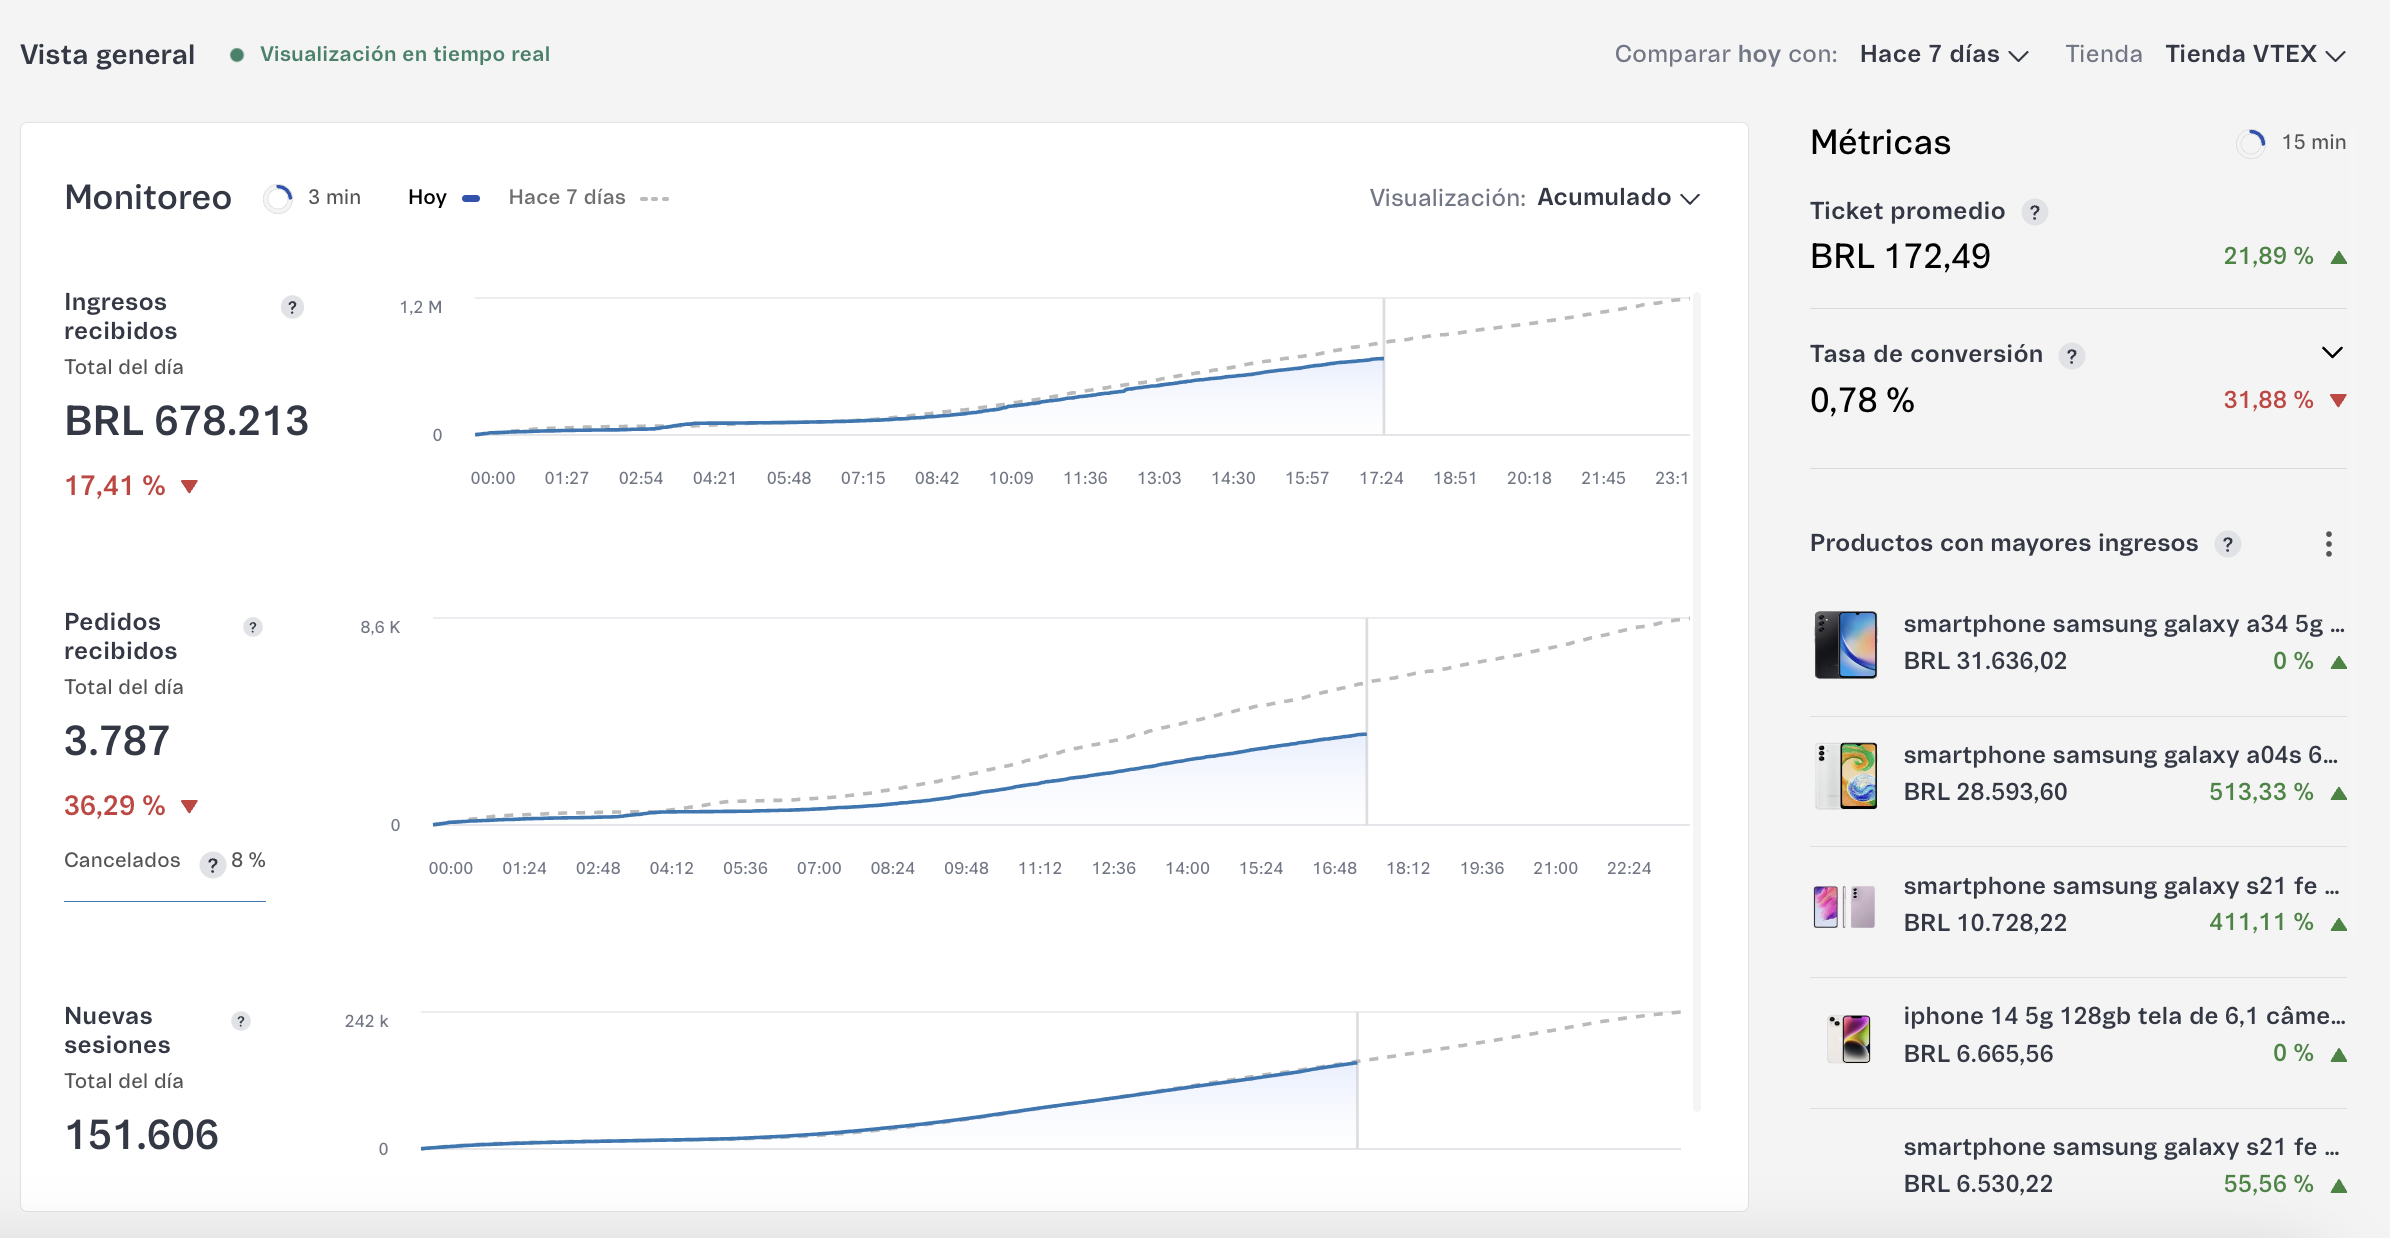Click help icon beside Tasa de conversión
2390x1238 pixels.
pyautogui.click(x=2072, y=355)
